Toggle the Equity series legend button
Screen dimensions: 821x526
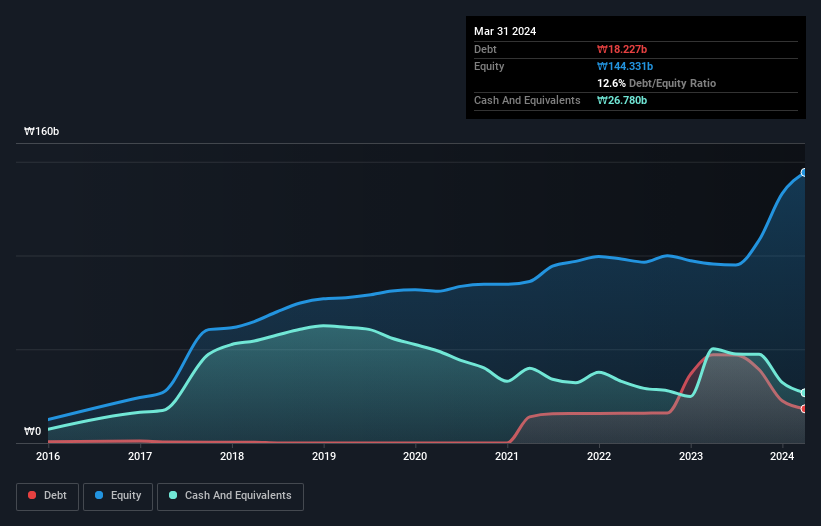[118, 496]
